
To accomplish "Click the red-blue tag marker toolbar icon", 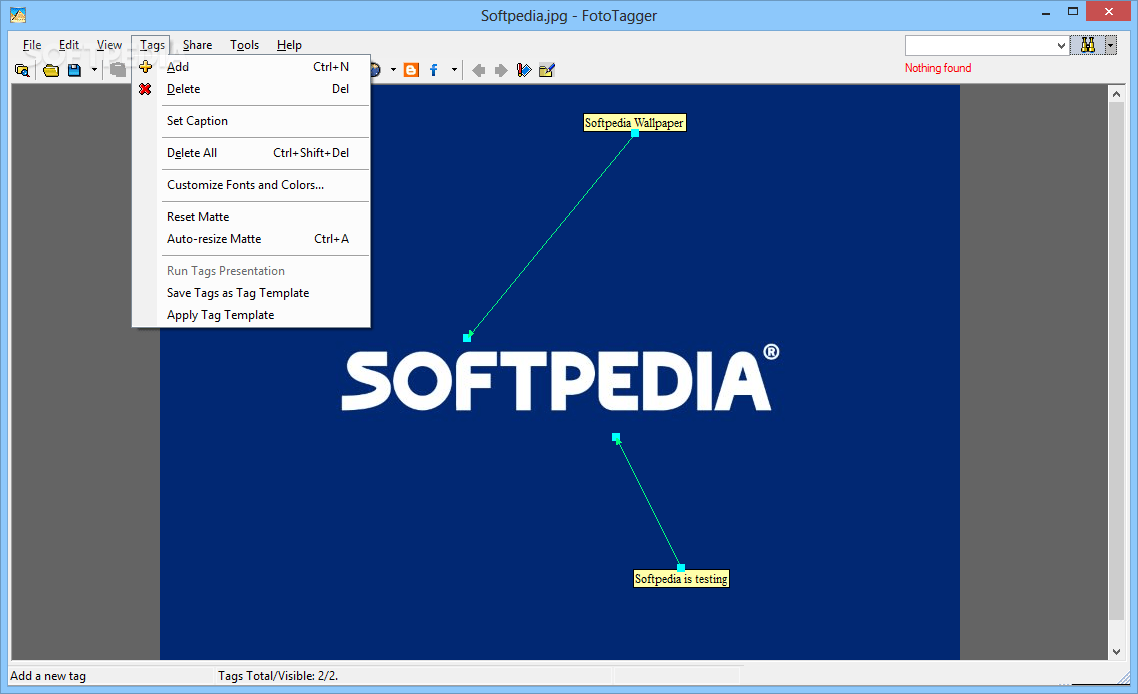I will [523, 70].
